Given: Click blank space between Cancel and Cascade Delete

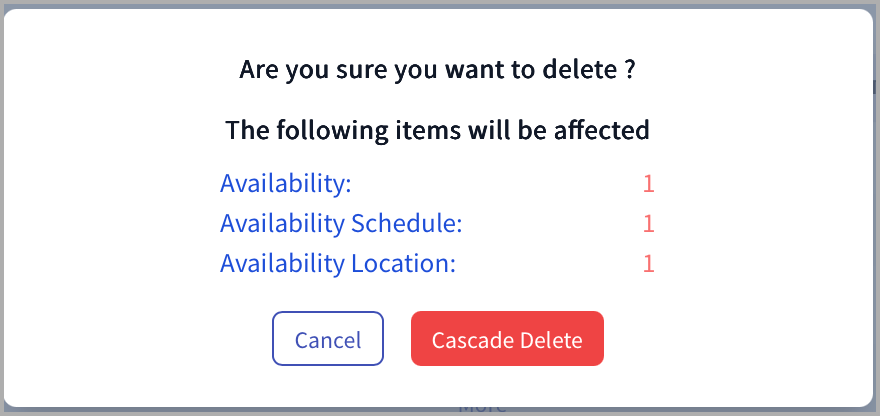Looking at the screenshot, I should tap(397, 339).
